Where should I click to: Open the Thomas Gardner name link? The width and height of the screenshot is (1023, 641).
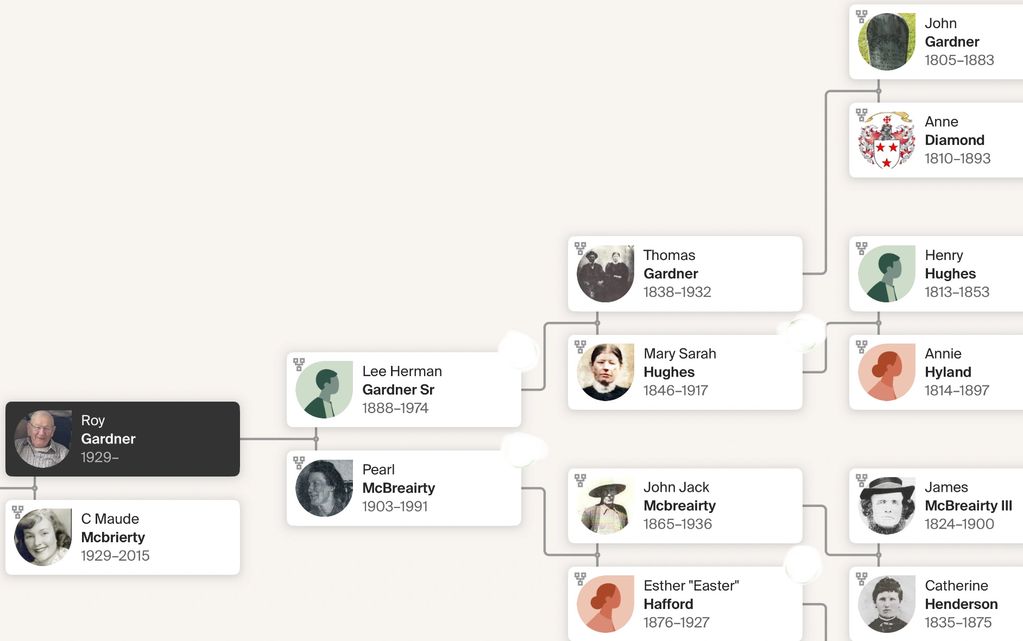pos(670,265)
